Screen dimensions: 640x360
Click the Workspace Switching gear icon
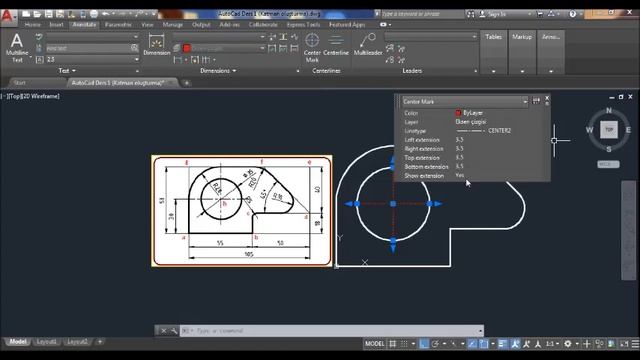[567, 344]
